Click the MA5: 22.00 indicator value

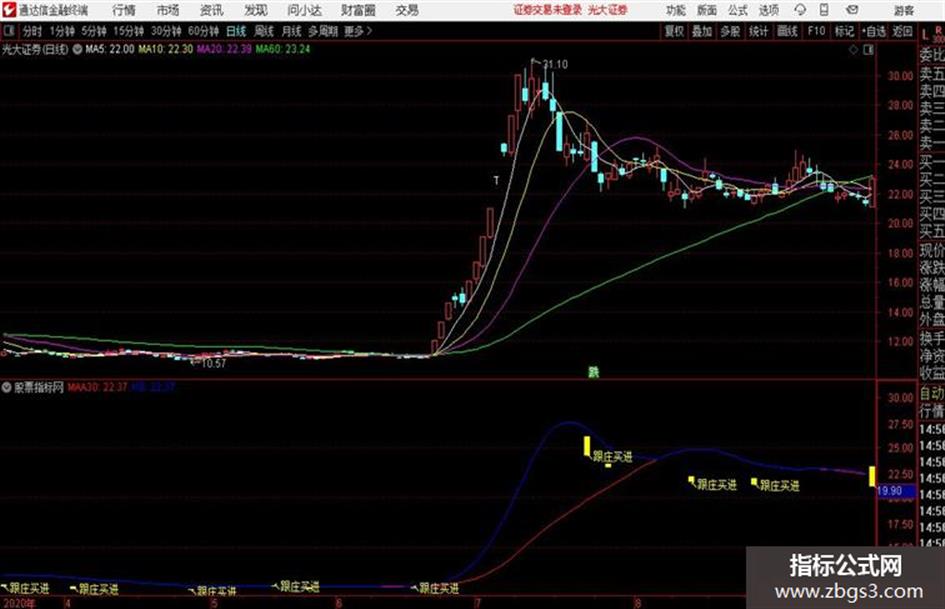(109, 49)
